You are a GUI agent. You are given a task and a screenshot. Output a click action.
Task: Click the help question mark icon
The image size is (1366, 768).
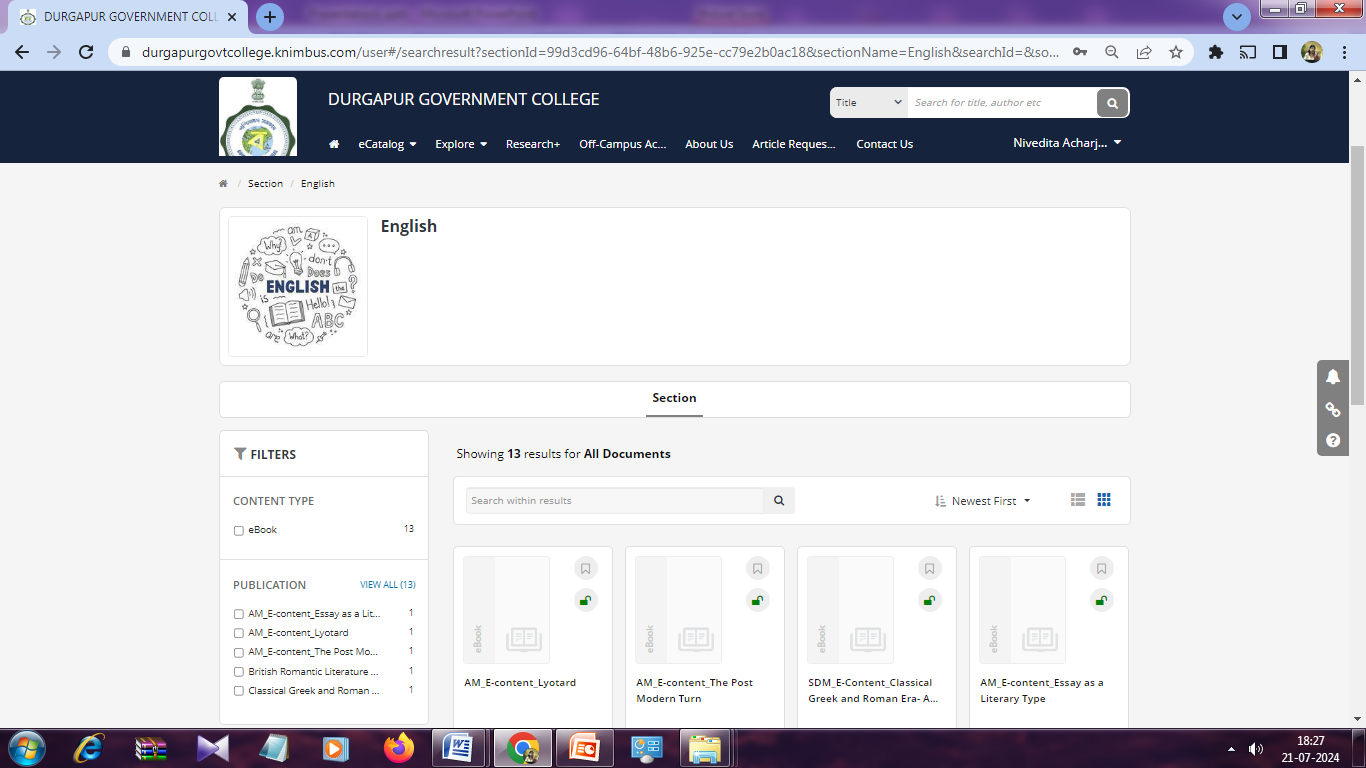(x=1333, y=440)
